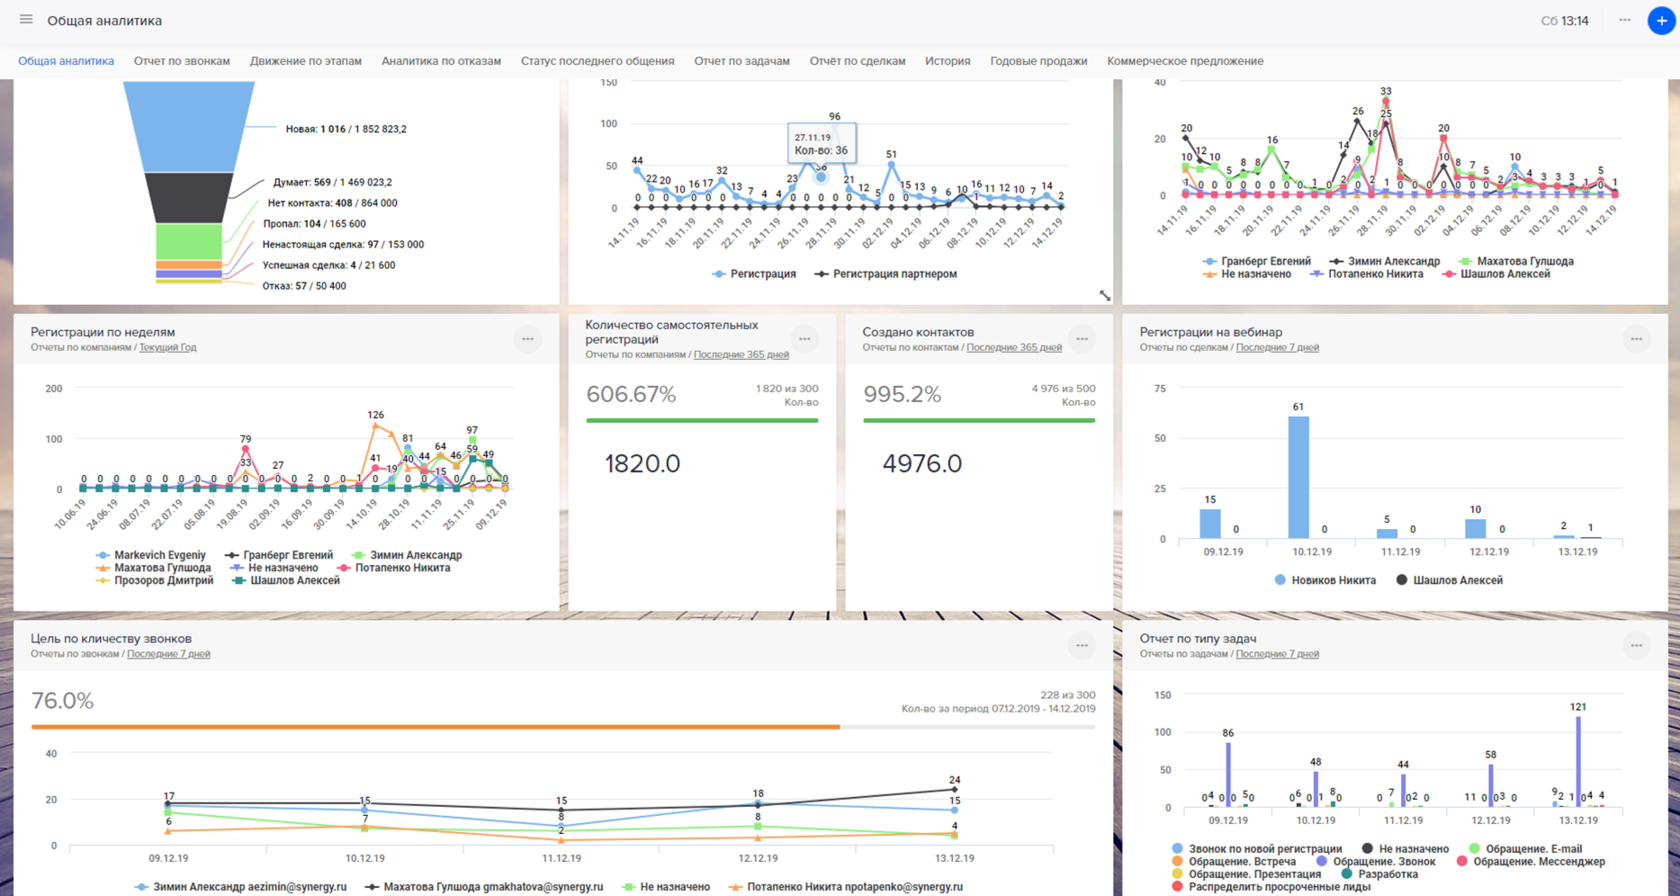
Task: Toggle Не назначено series in top-right chart legend
Action: pos(1247,274)
